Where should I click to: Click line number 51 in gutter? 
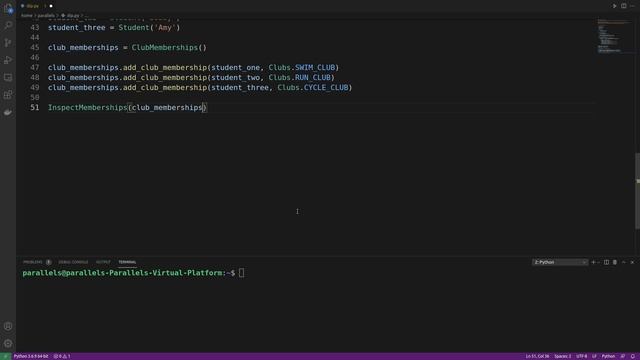[x=35, y=107]
